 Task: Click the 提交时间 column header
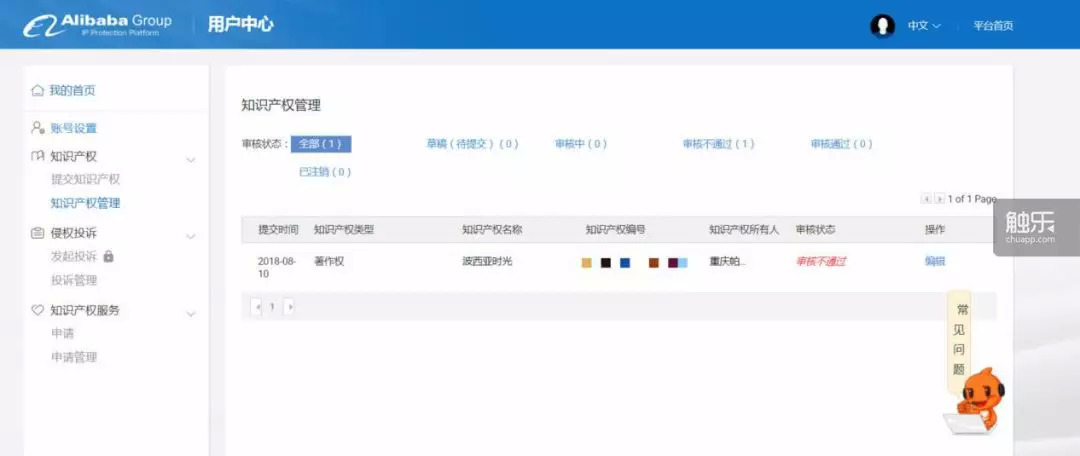point(278,230)
